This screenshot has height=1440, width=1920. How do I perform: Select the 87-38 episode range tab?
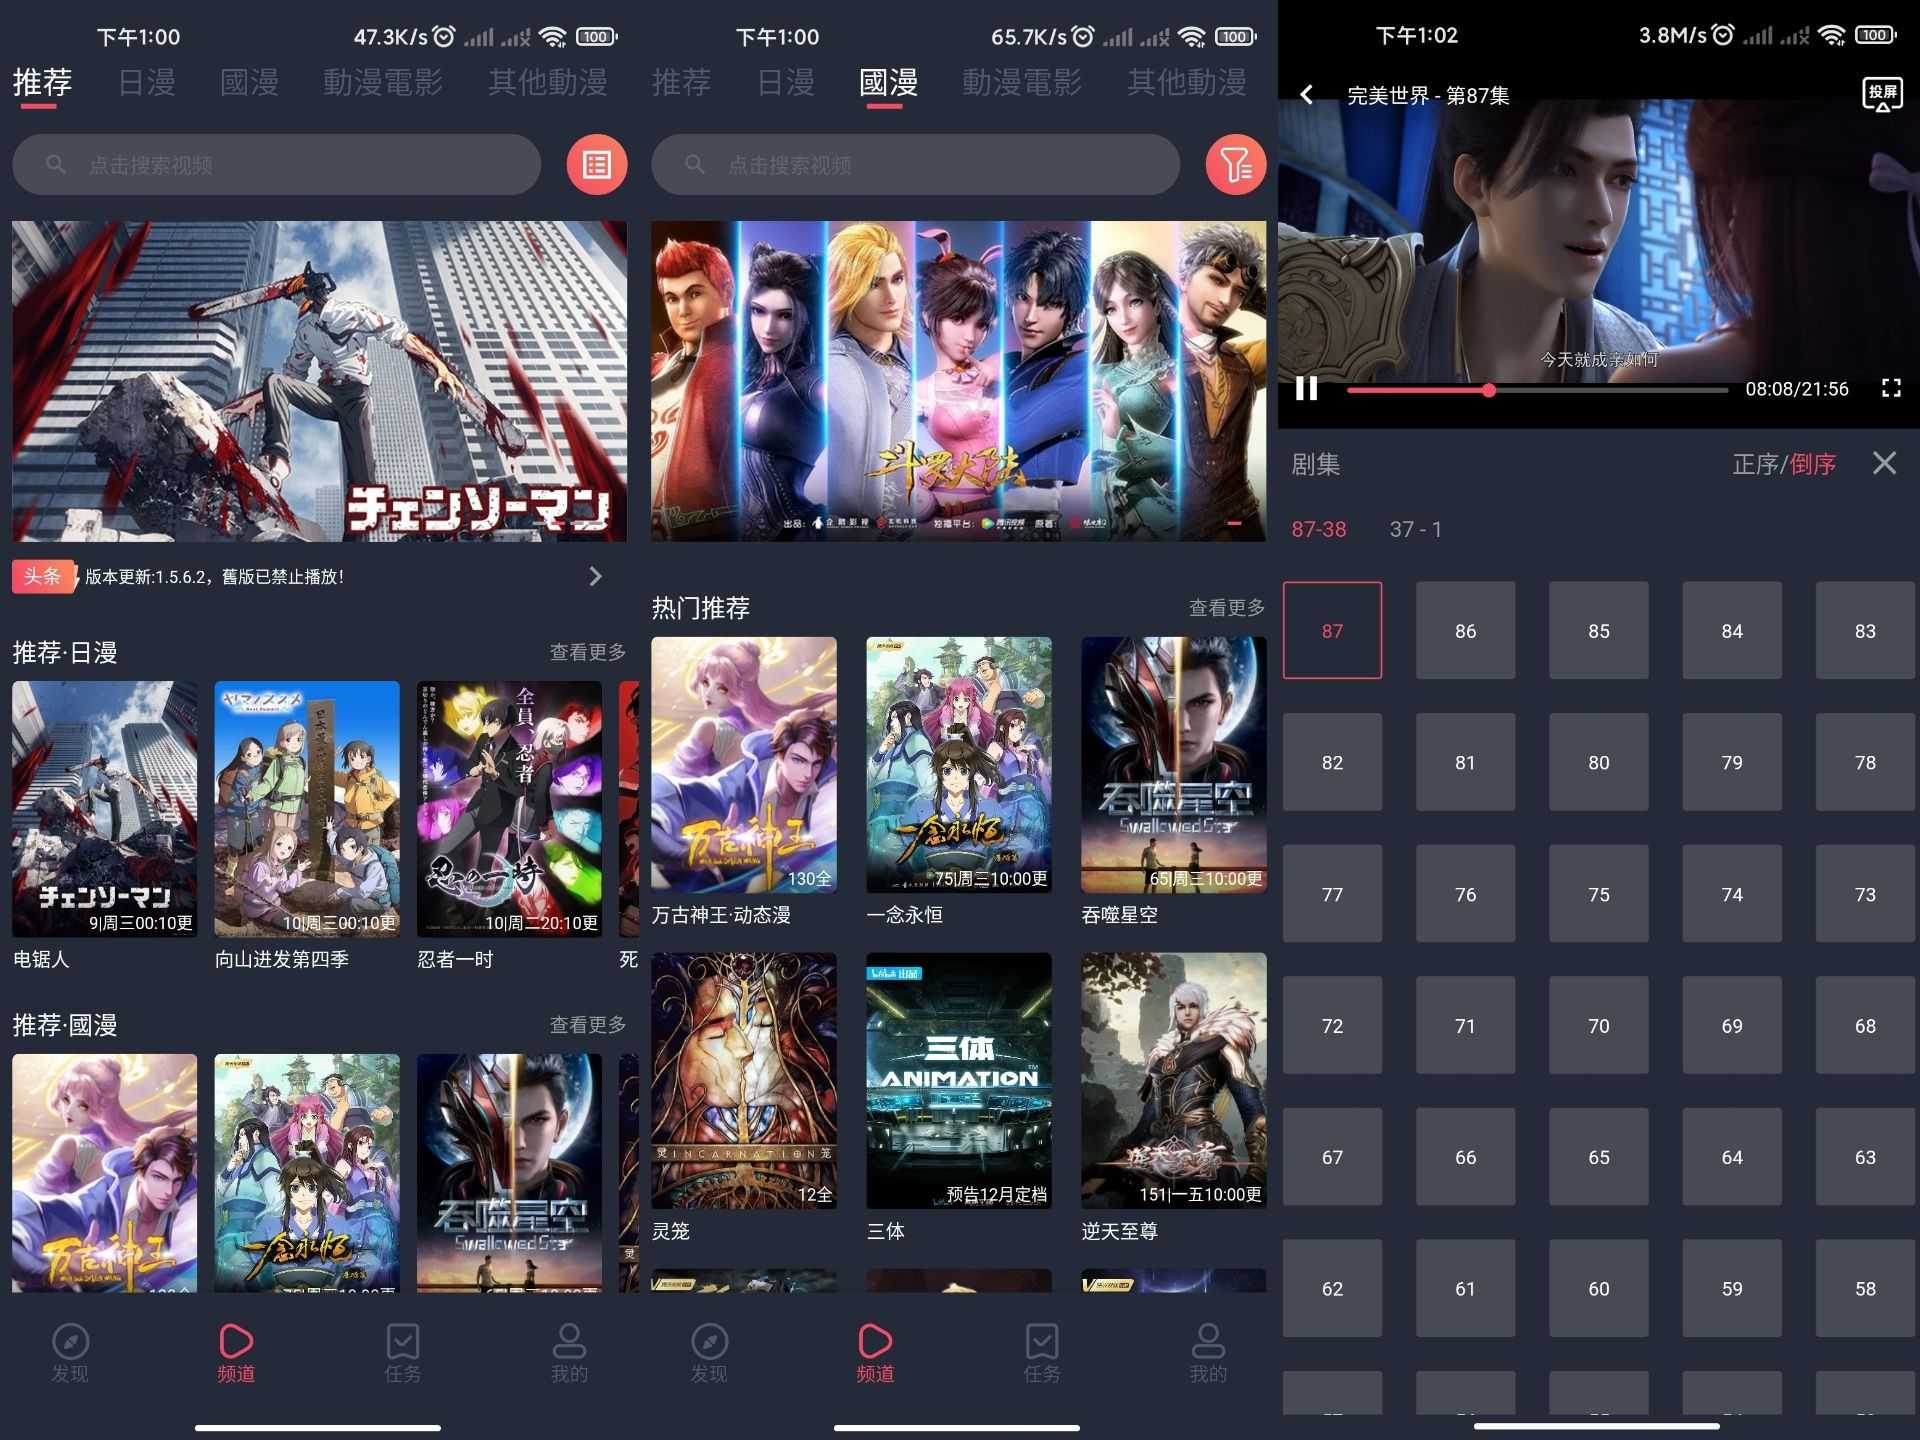[x=1318, y=529]
